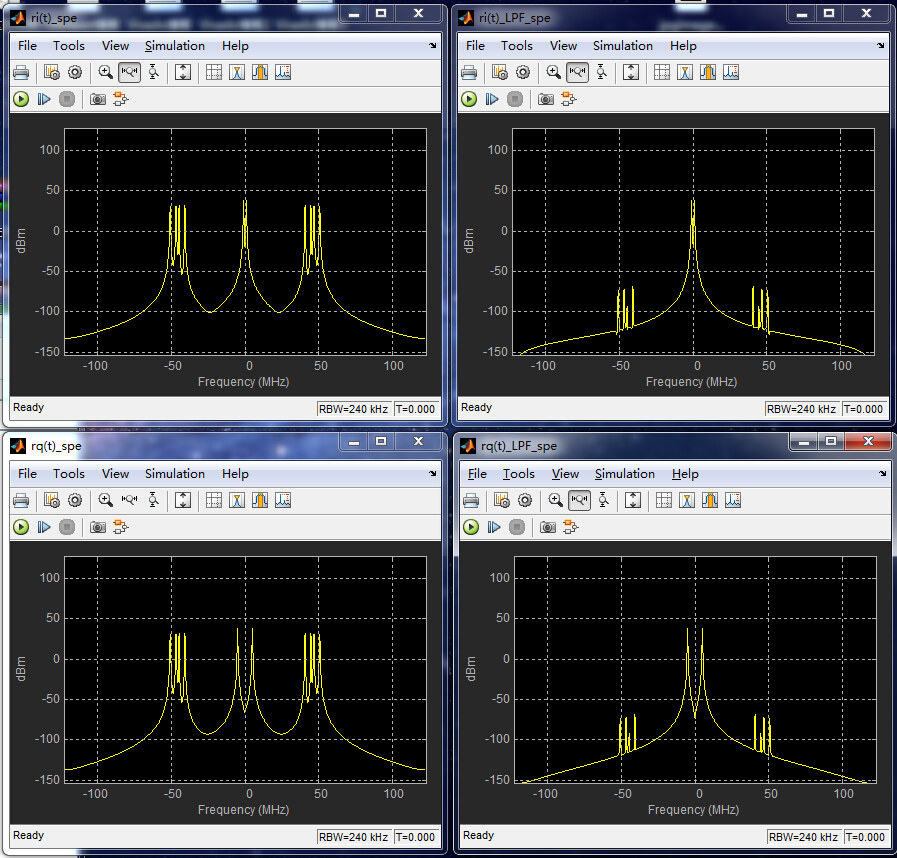Image resolution: width=897 pixels, height=858 pixels.
Task: Open the View menu in ri(t)_LPF_spe window
Action: coord(563,46)
